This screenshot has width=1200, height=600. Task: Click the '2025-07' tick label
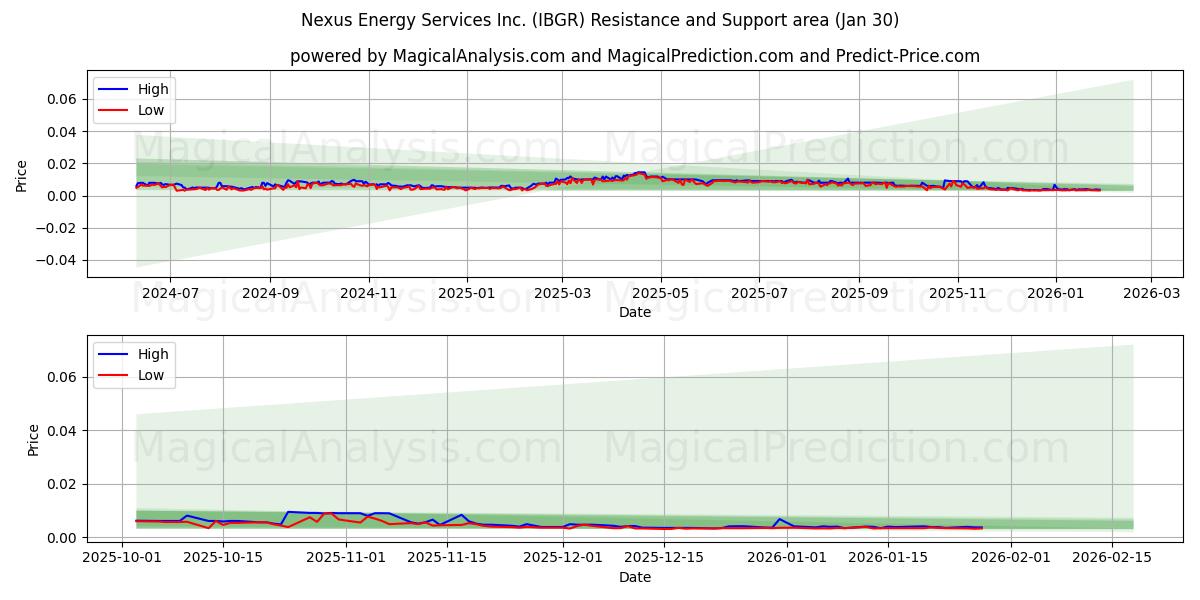pyautogui.click(x=758, y=294)
